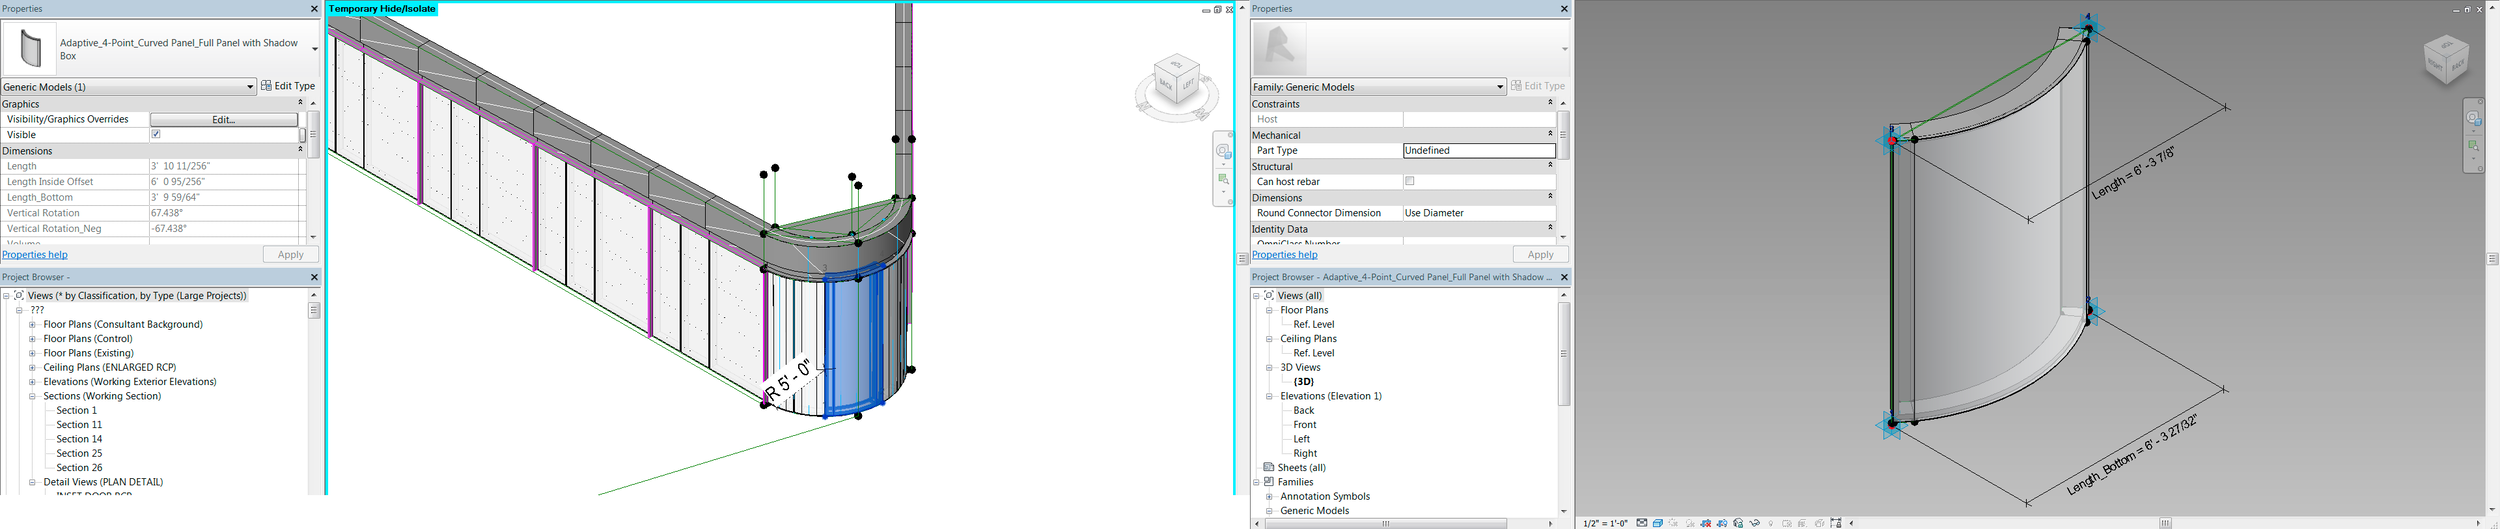This screenshot has width=2500, height=529.
Task: Toggle the Shadows icon in view control bar
Action: click(x=1690, y=523)
